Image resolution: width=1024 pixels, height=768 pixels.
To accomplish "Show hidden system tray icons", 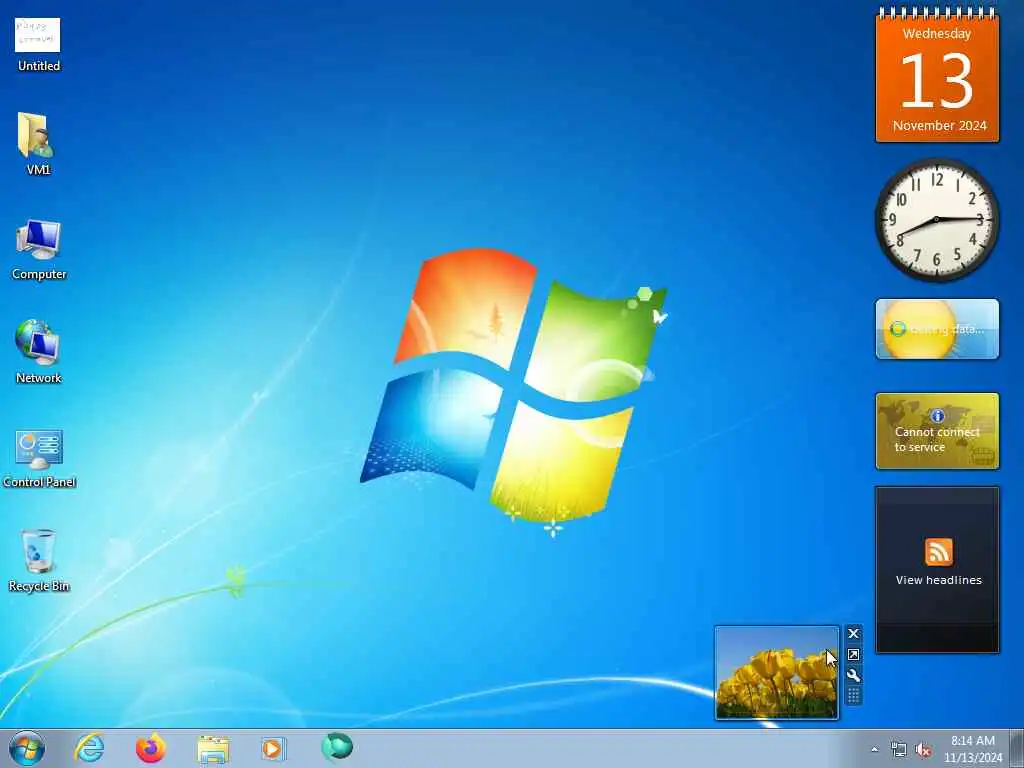I will click(x=874, y=750).
